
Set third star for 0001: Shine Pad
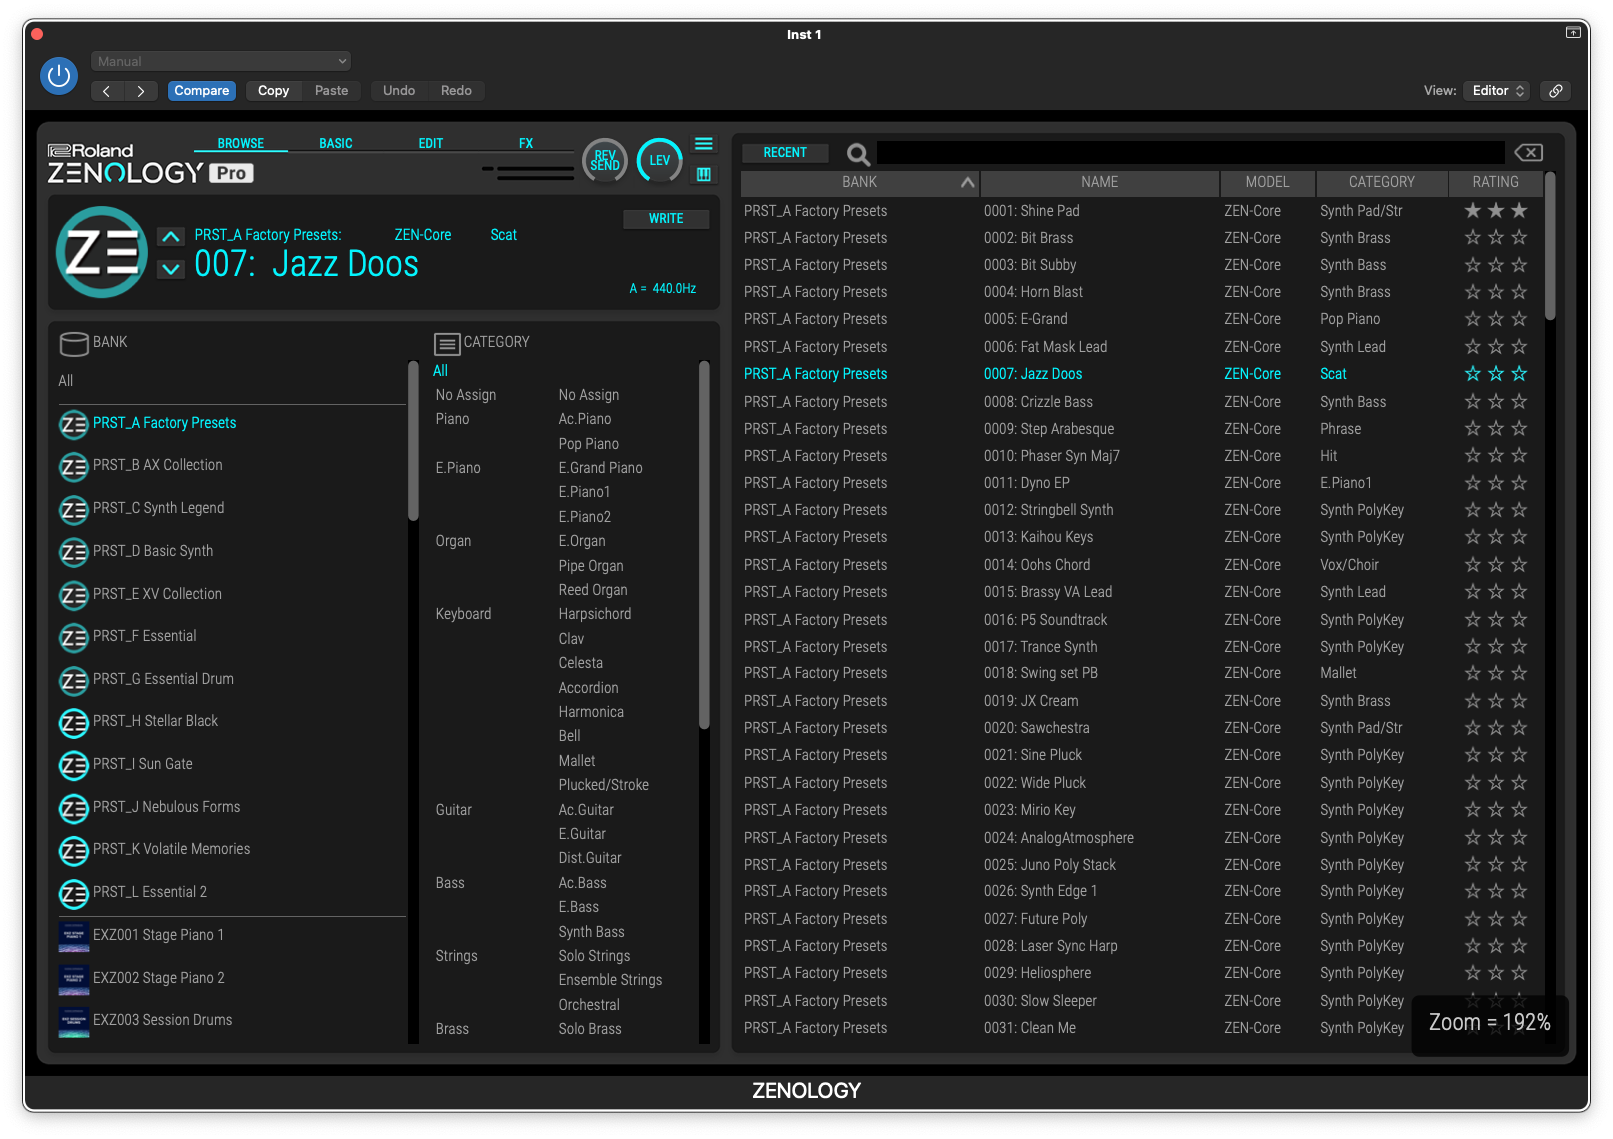(x=1519, y=211)
